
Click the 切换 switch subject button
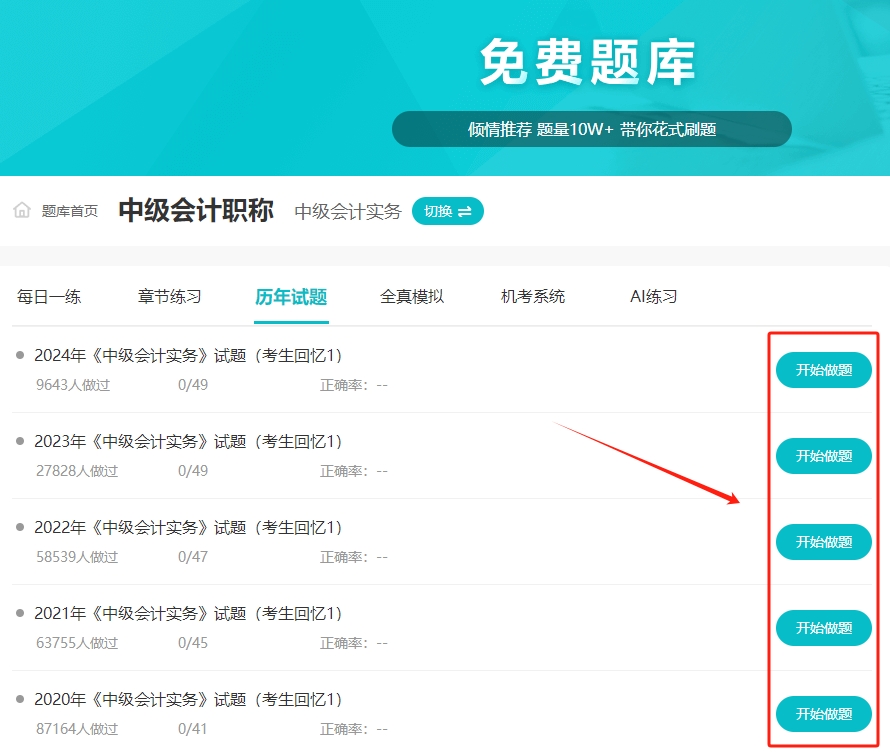(x=447, y=211)
